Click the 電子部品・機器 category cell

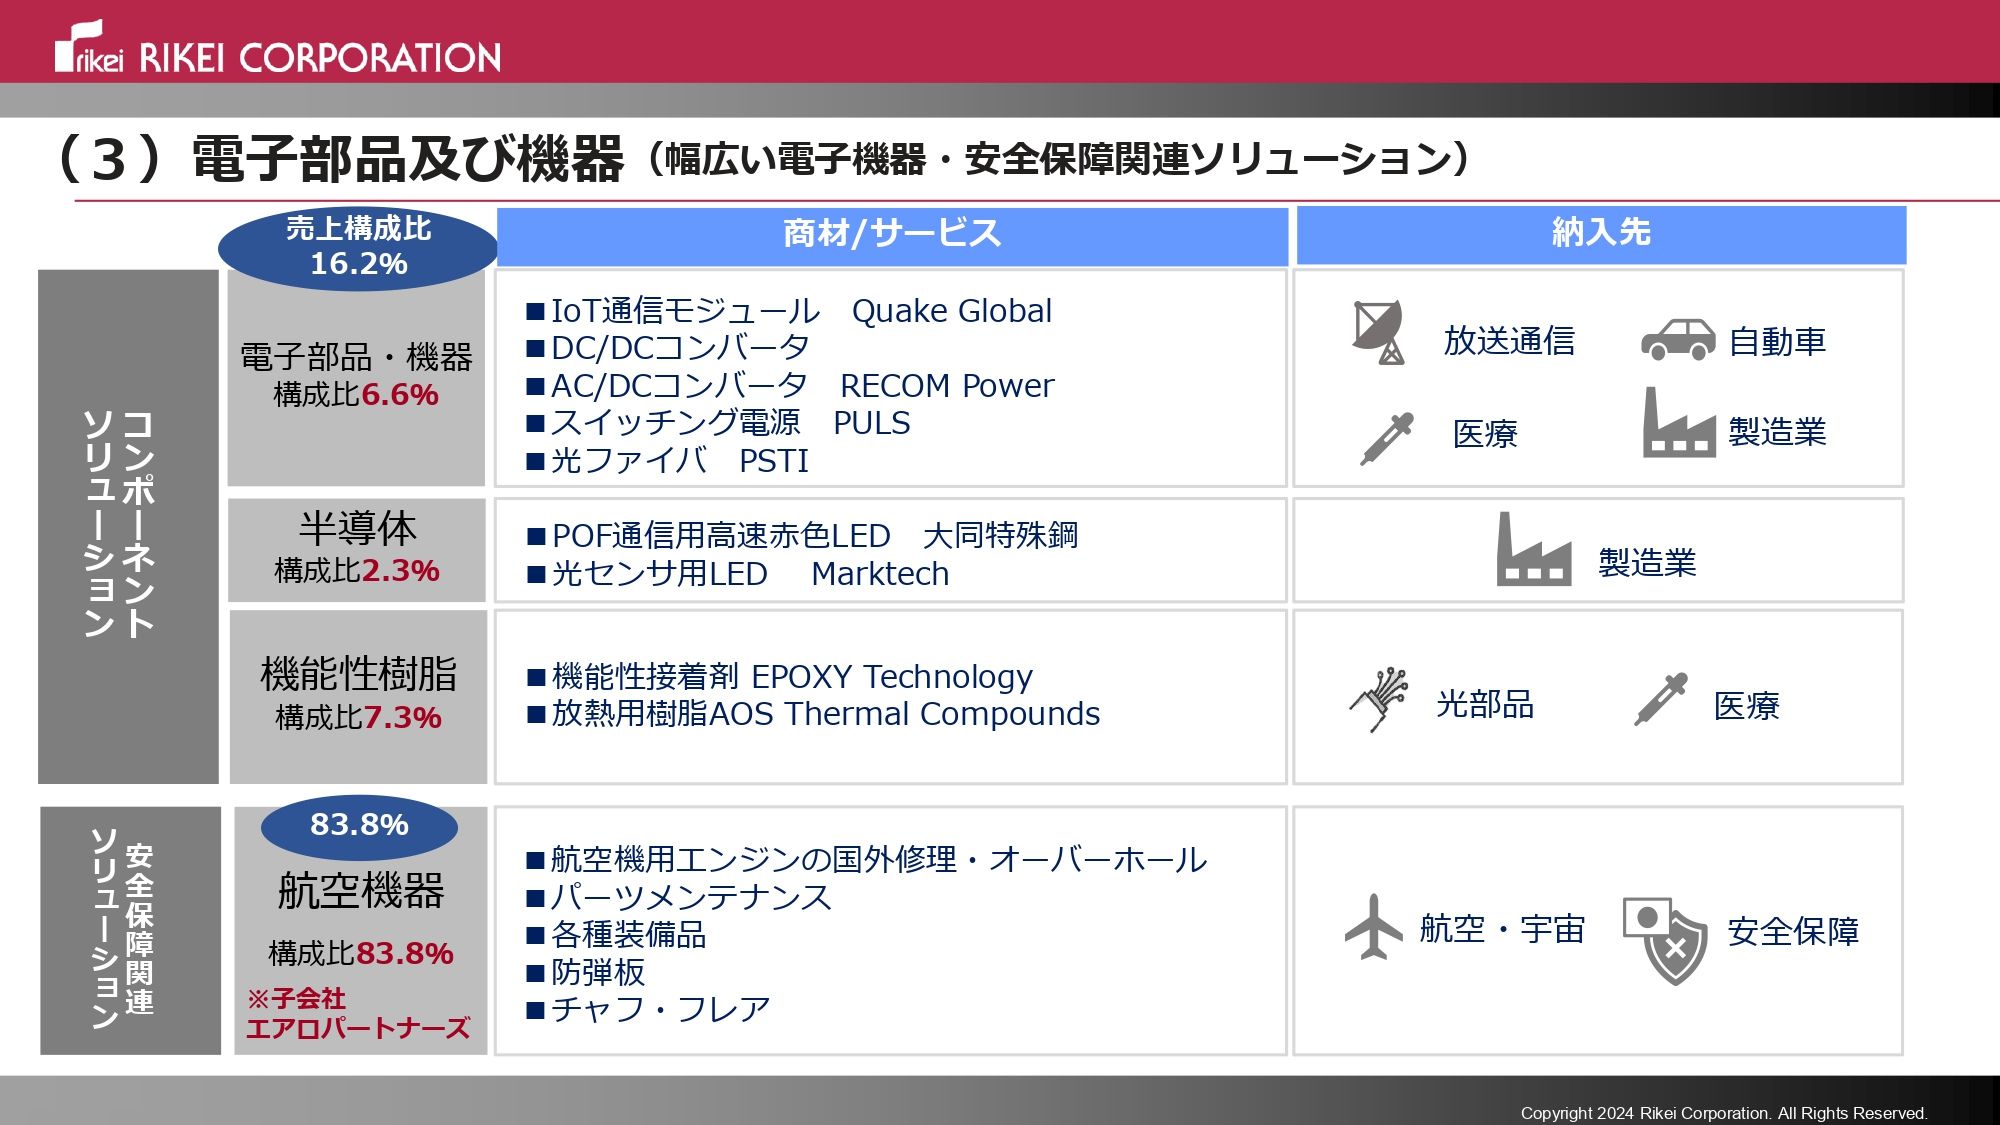[356, 378]
